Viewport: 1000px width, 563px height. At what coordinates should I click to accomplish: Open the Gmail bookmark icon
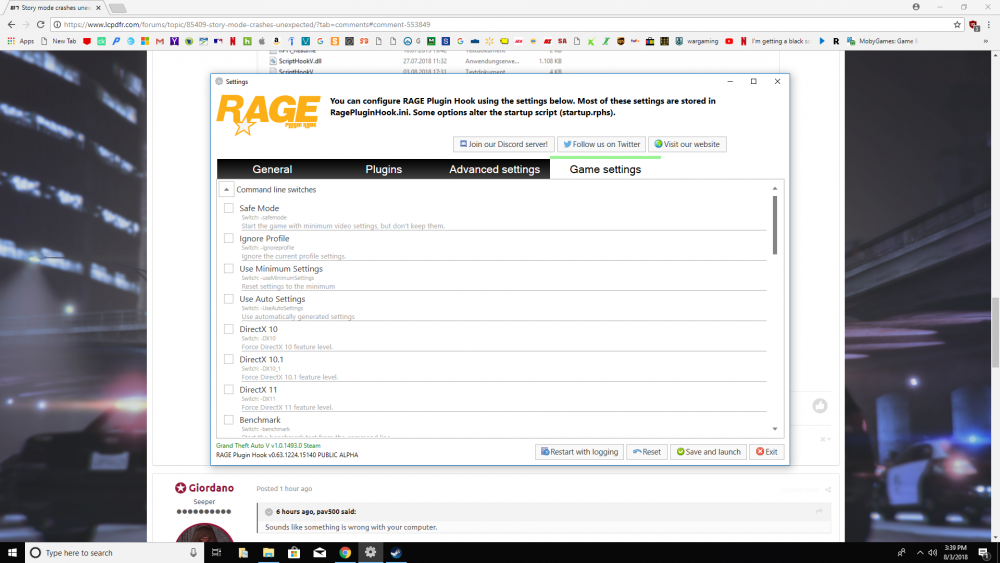[159, 41]
